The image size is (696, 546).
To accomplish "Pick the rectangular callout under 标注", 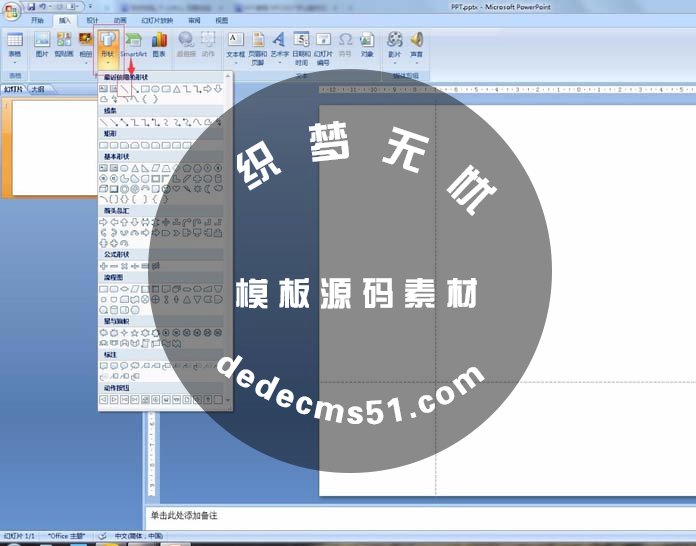I will pos(103,366).
